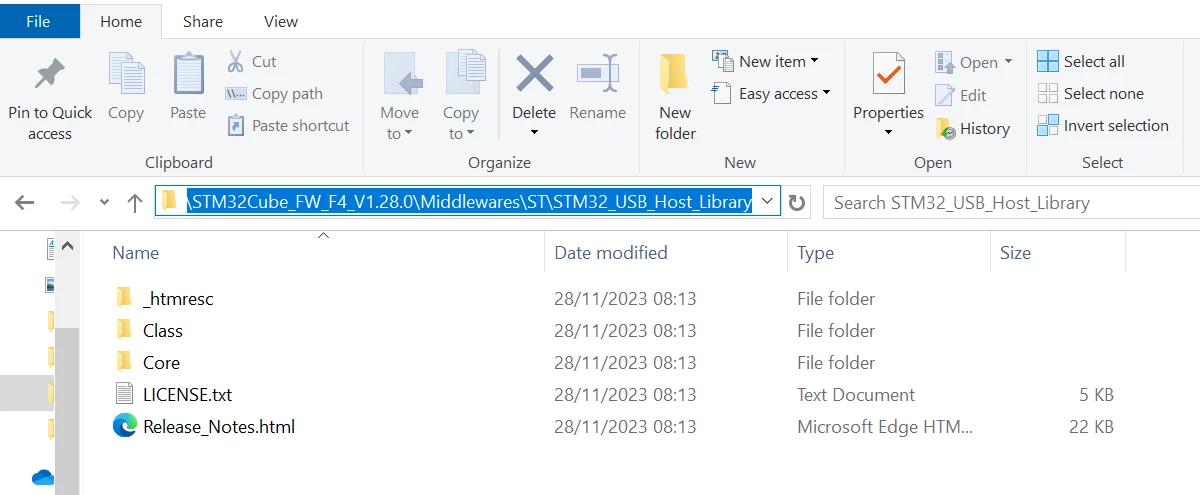Image resolution: width=1200 pixels, height=495 pixels.
Task: Click the Edit icon
Action: click(x=945, y=95)
